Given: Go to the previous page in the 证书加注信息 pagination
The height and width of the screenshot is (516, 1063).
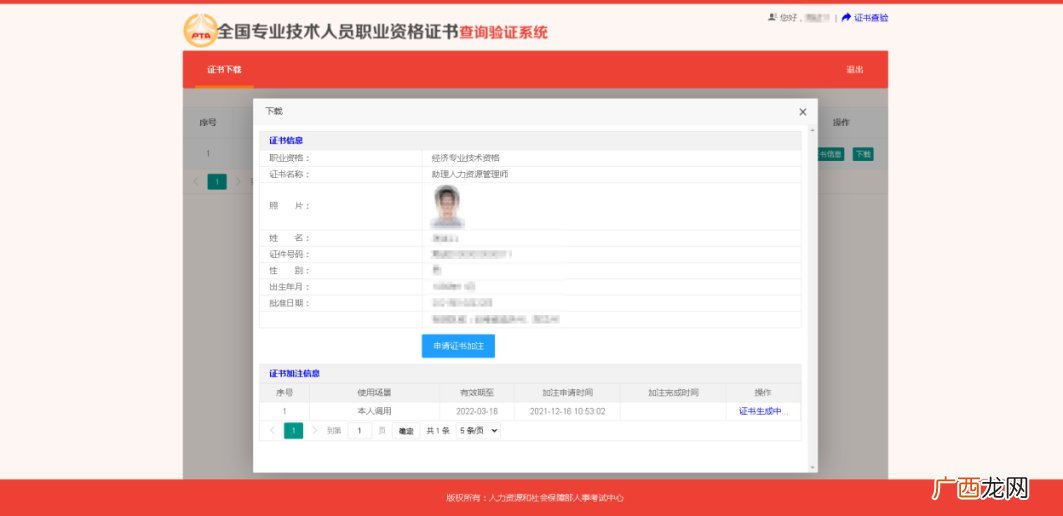Looking at the screenshot, I should click(x=273, y=431).
